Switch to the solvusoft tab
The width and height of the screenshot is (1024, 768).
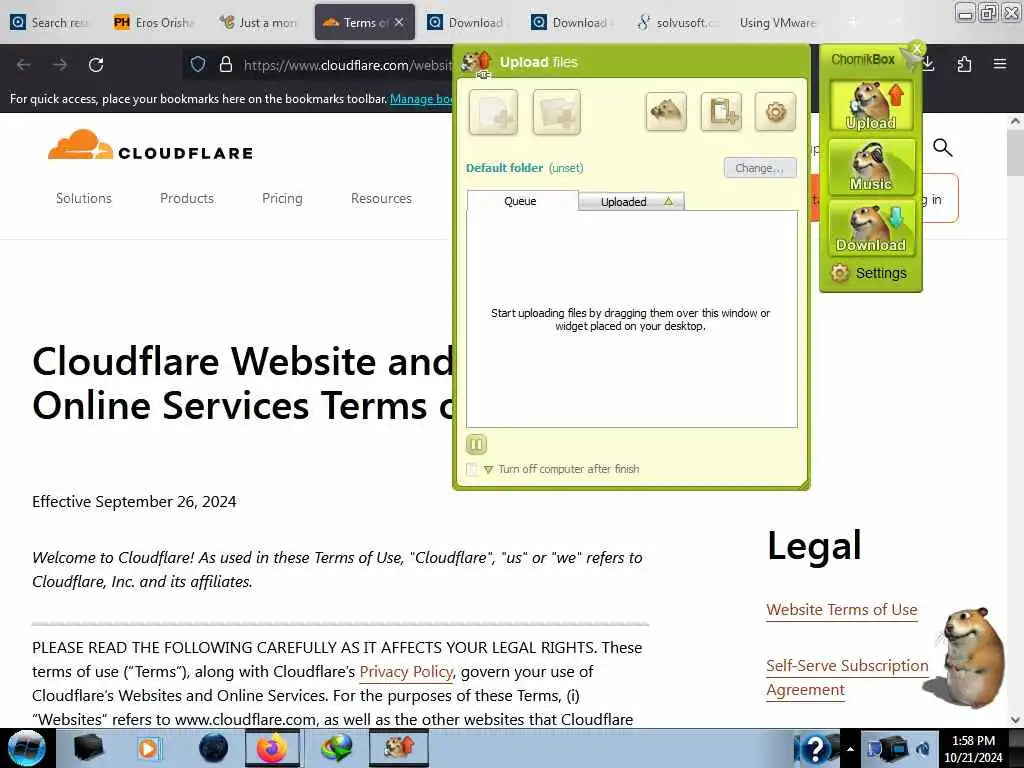pyautogui.click(x=677, y=23)
